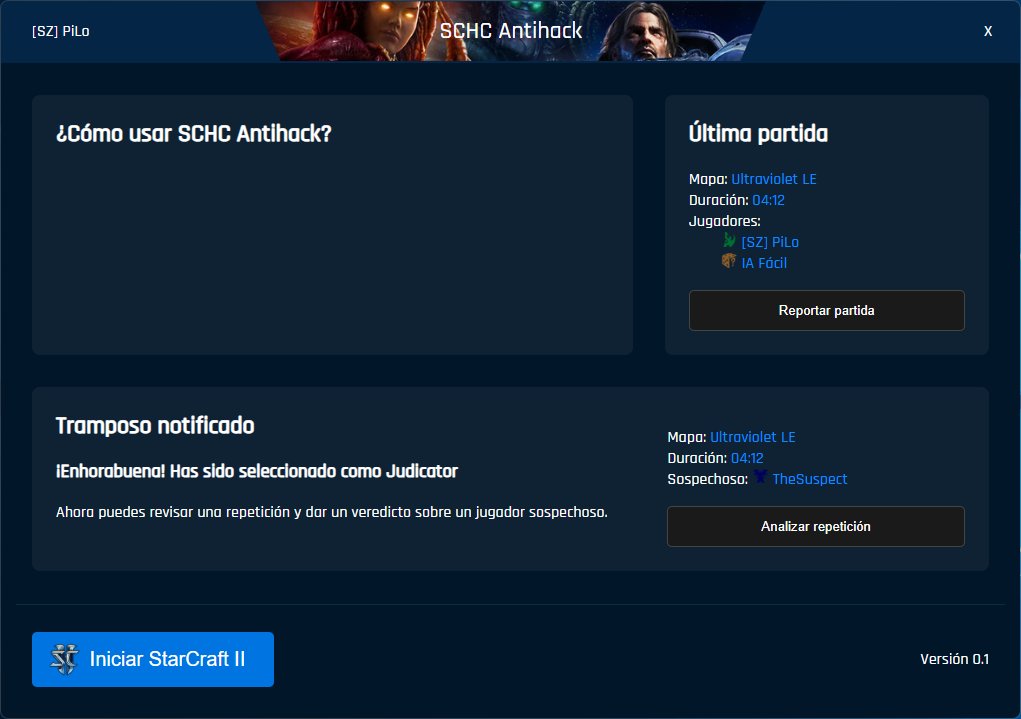Open the [SZ] PiLo player link in Jugadores
Screen dimensions: 1021x719
point(770,242)
